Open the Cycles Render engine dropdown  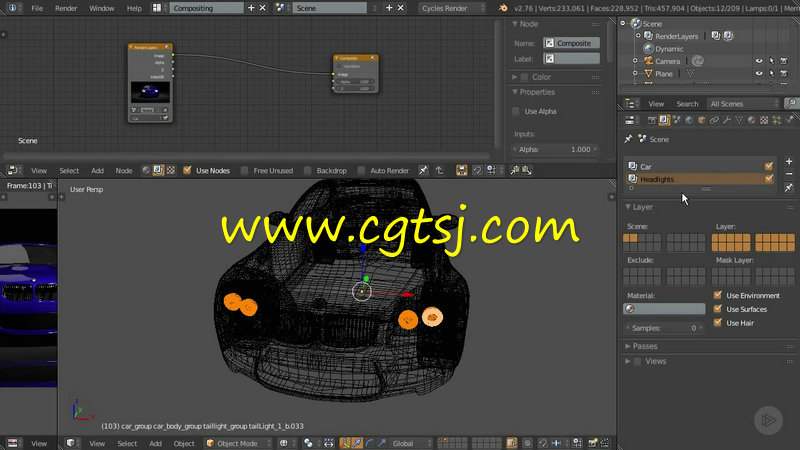452,8
